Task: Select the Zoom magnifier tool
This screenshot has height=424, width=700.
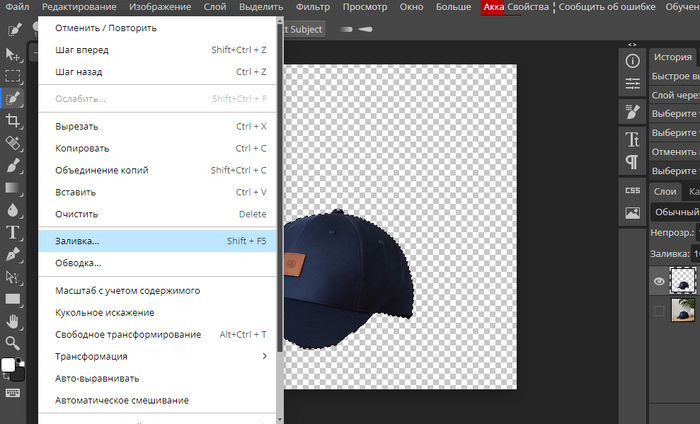Action: click(13, 343)
